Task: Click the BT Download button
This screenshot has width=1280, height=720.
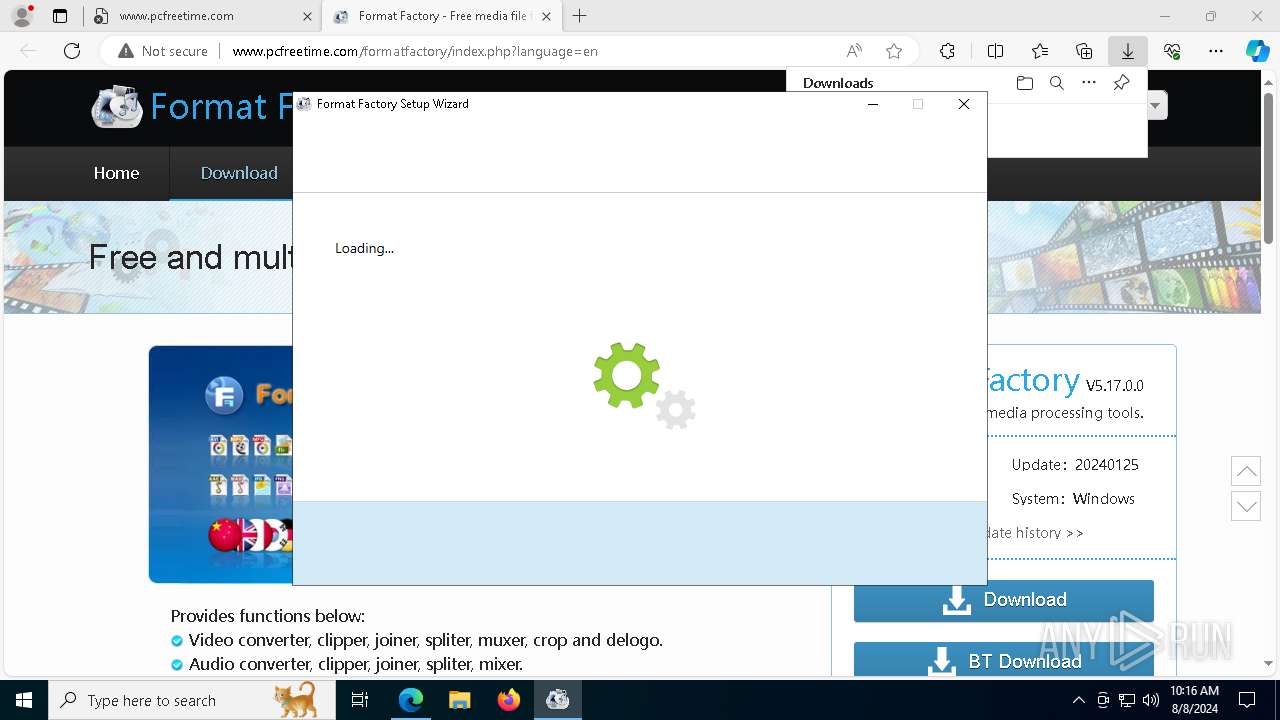Action: pos(1004,660)
